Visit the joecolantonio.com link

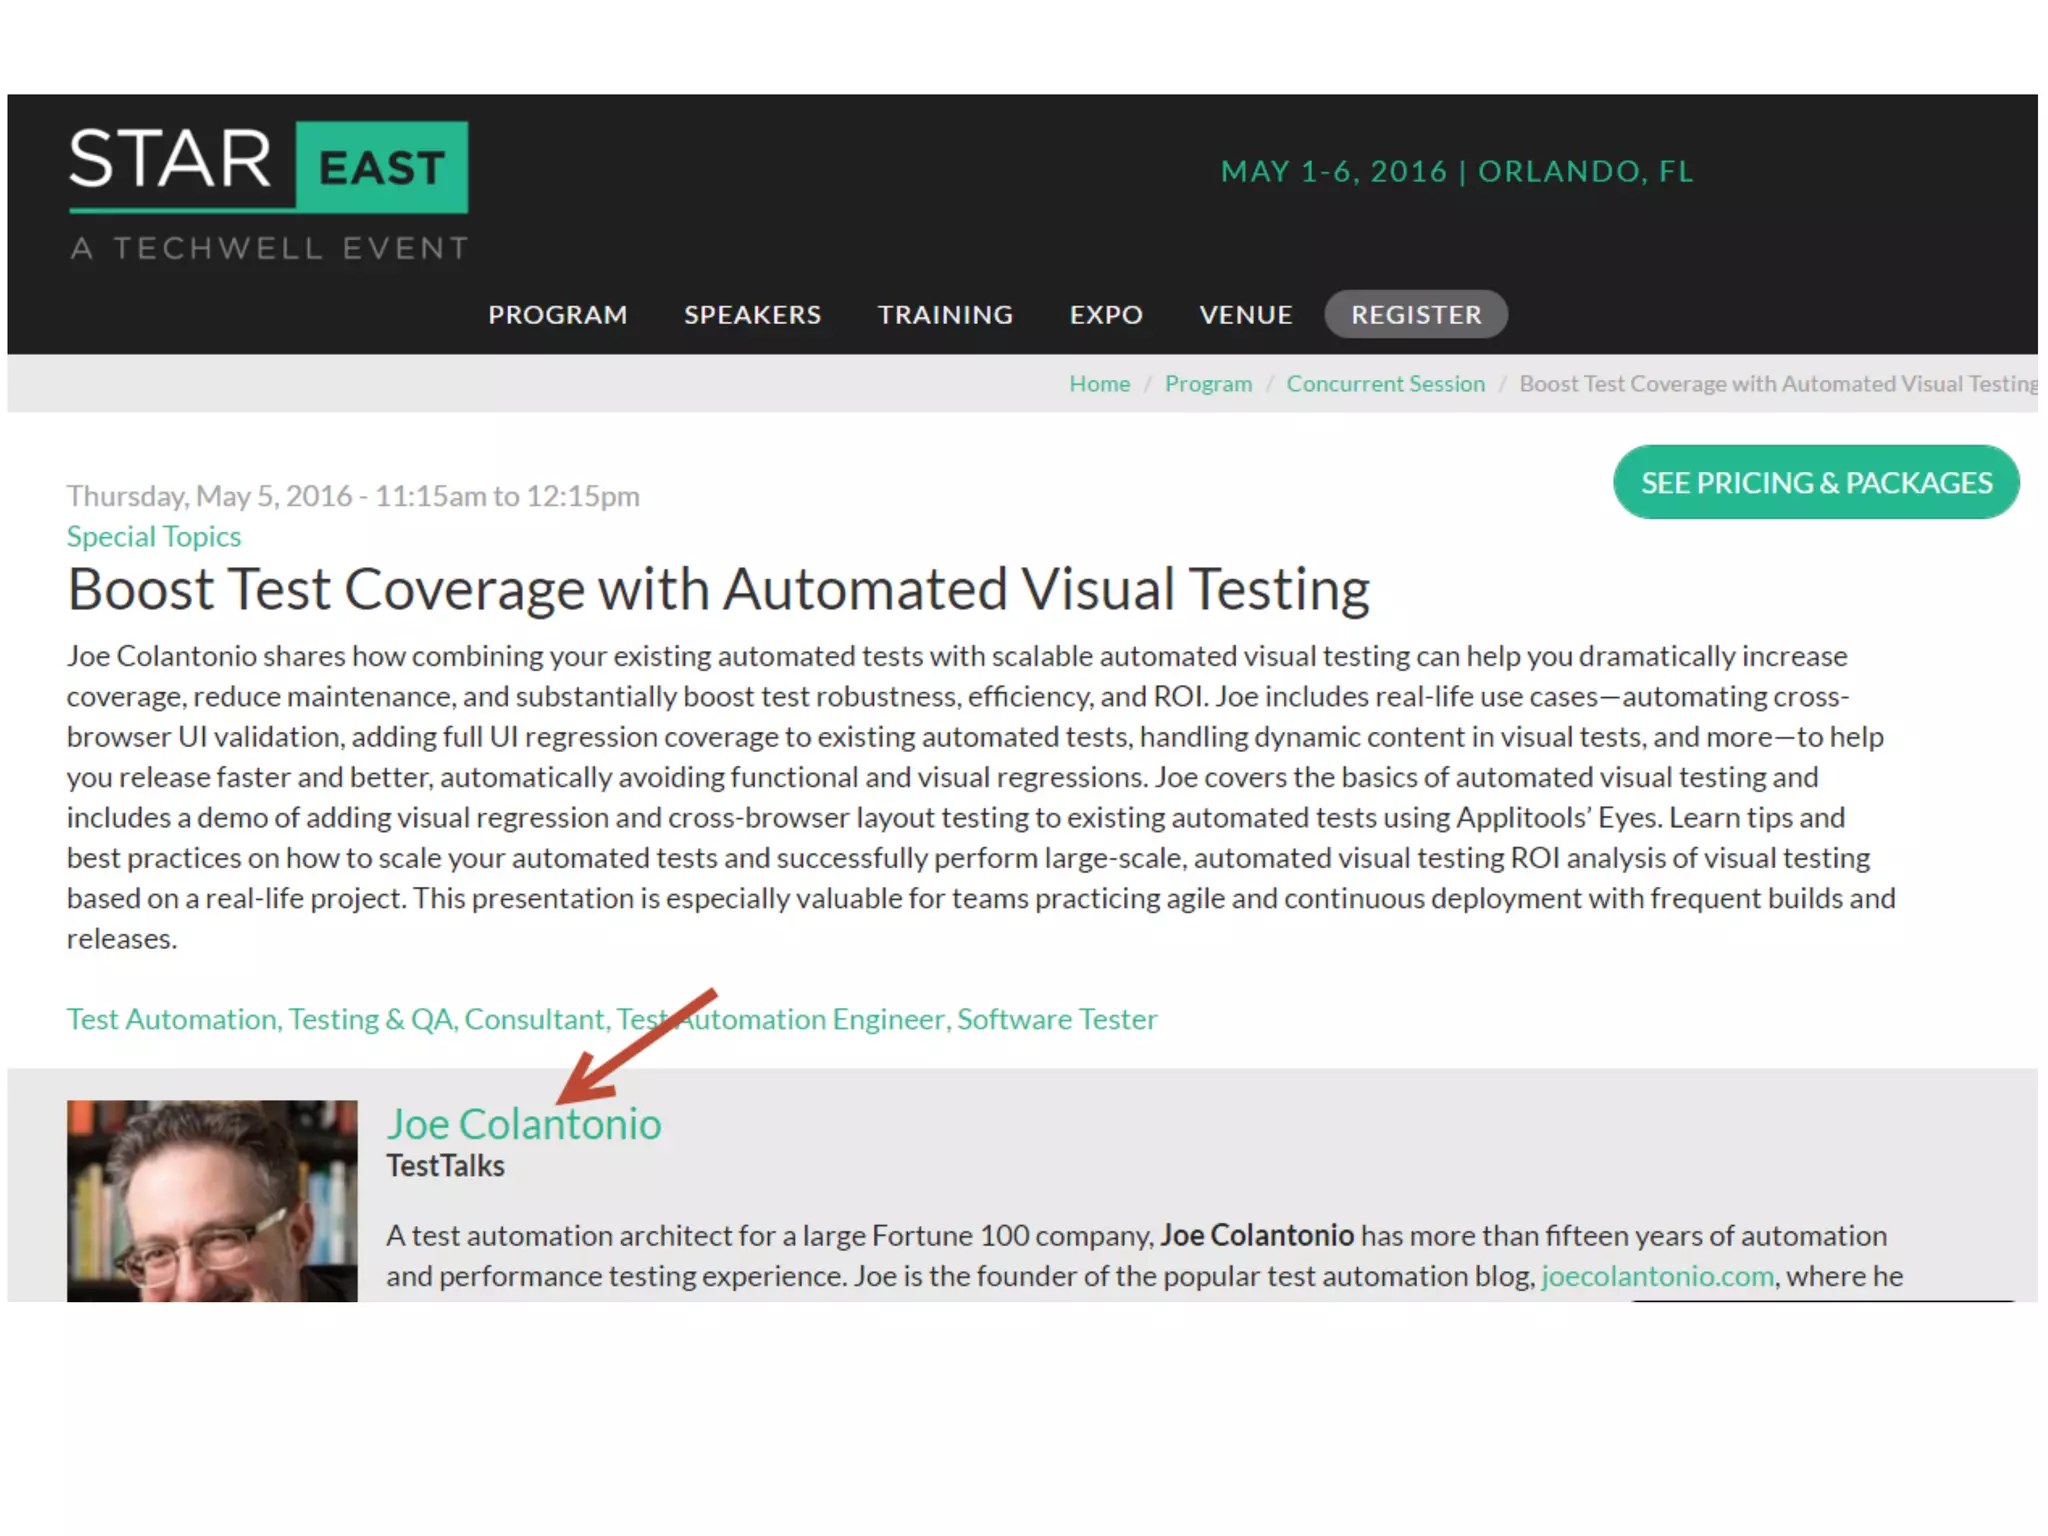[x=1657, y=1277]
